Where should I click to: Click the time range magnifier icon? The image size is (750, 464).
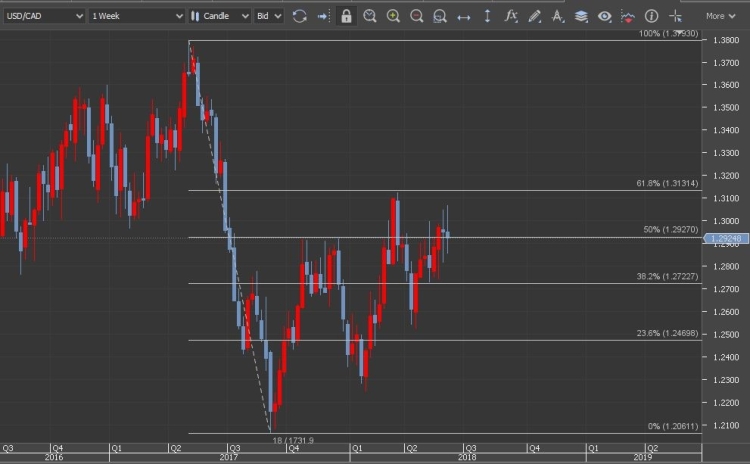[369, 16]
